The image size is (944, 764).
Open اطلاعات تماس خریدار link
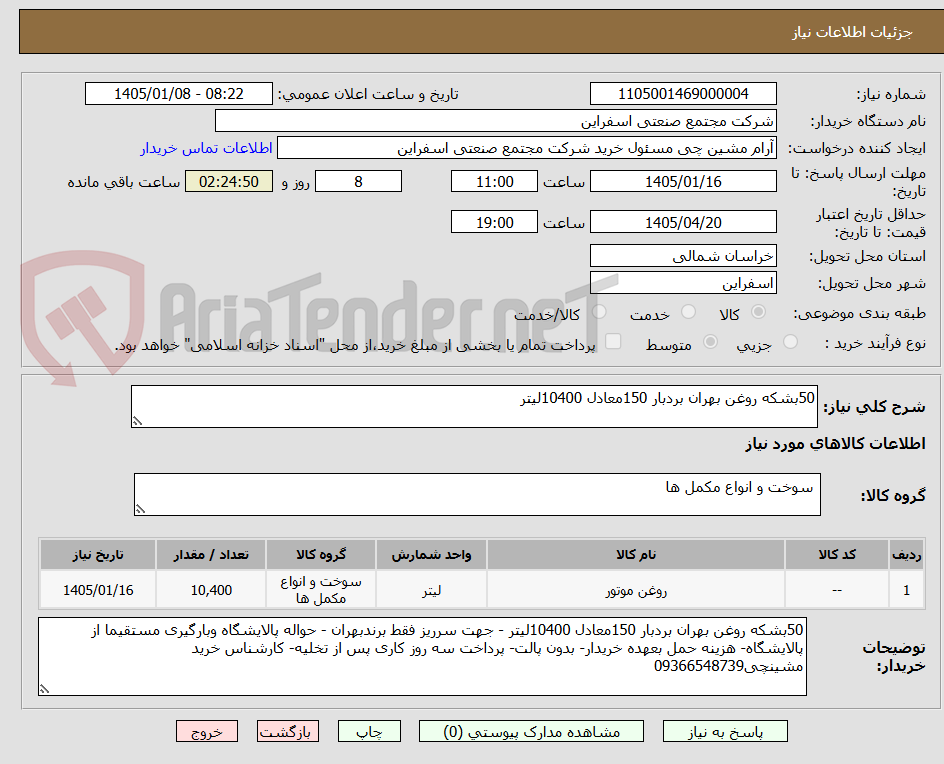click(x=206, y=148)
